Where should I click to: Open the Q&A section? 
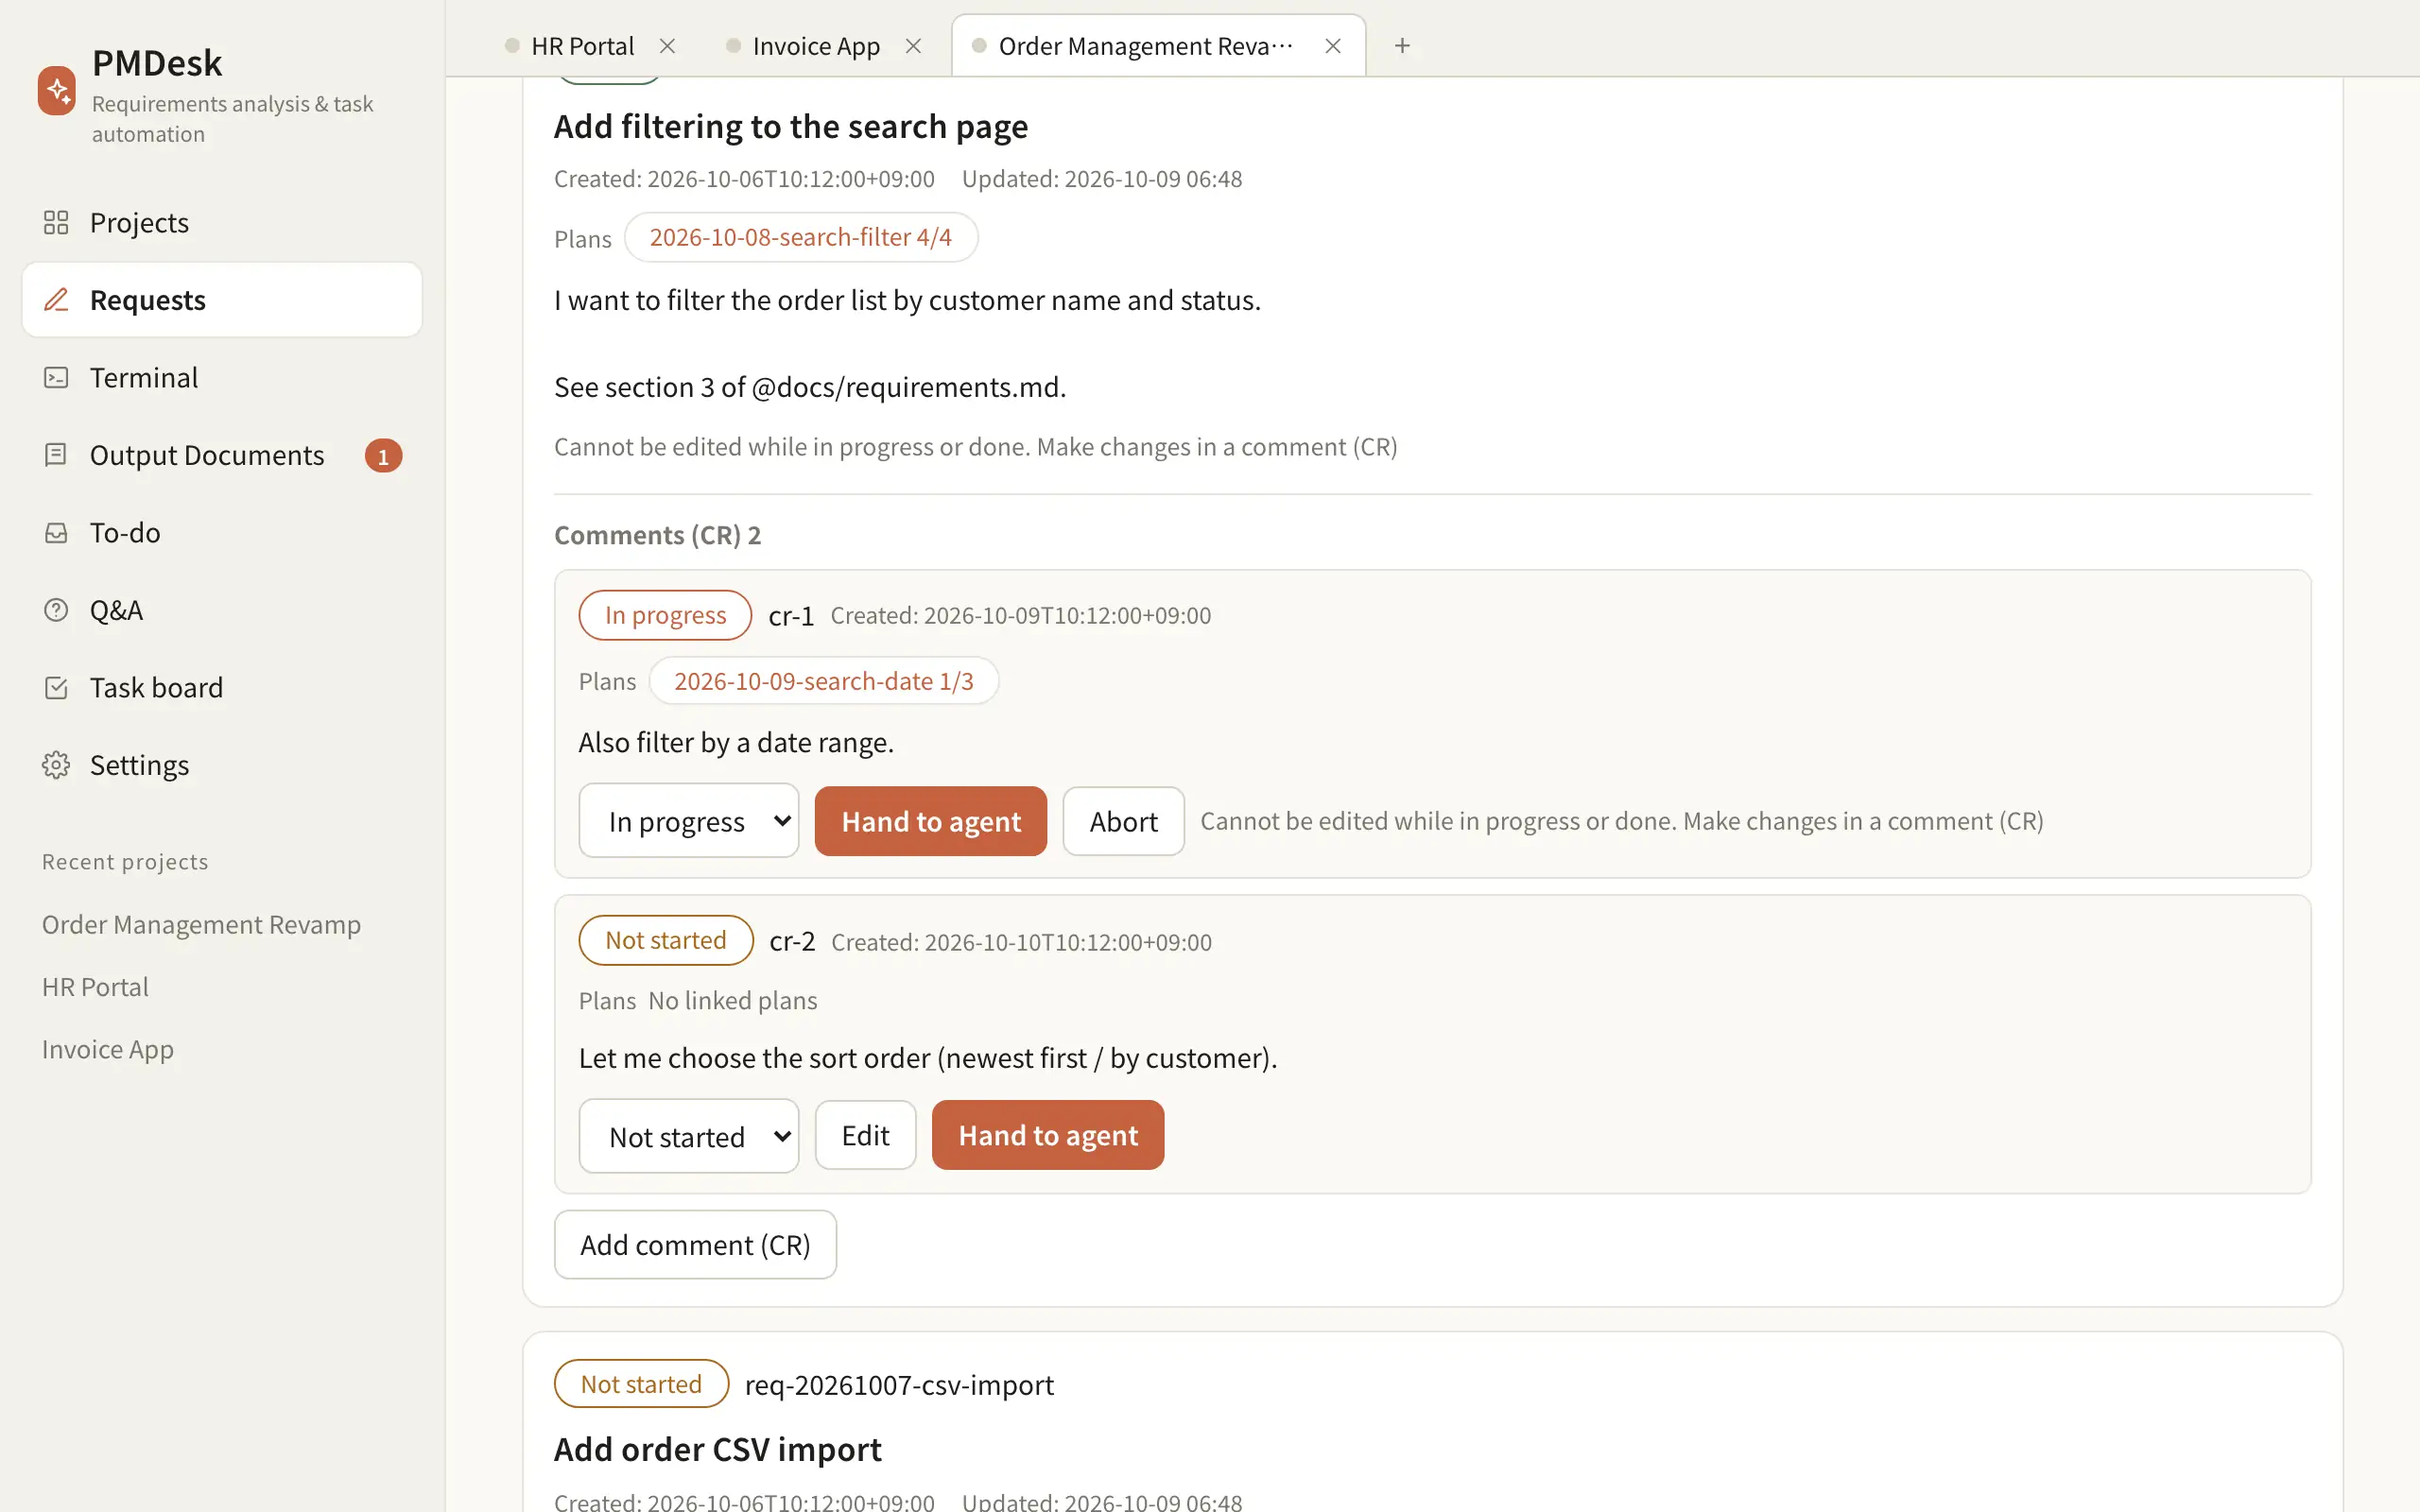(x=222, y=610)
